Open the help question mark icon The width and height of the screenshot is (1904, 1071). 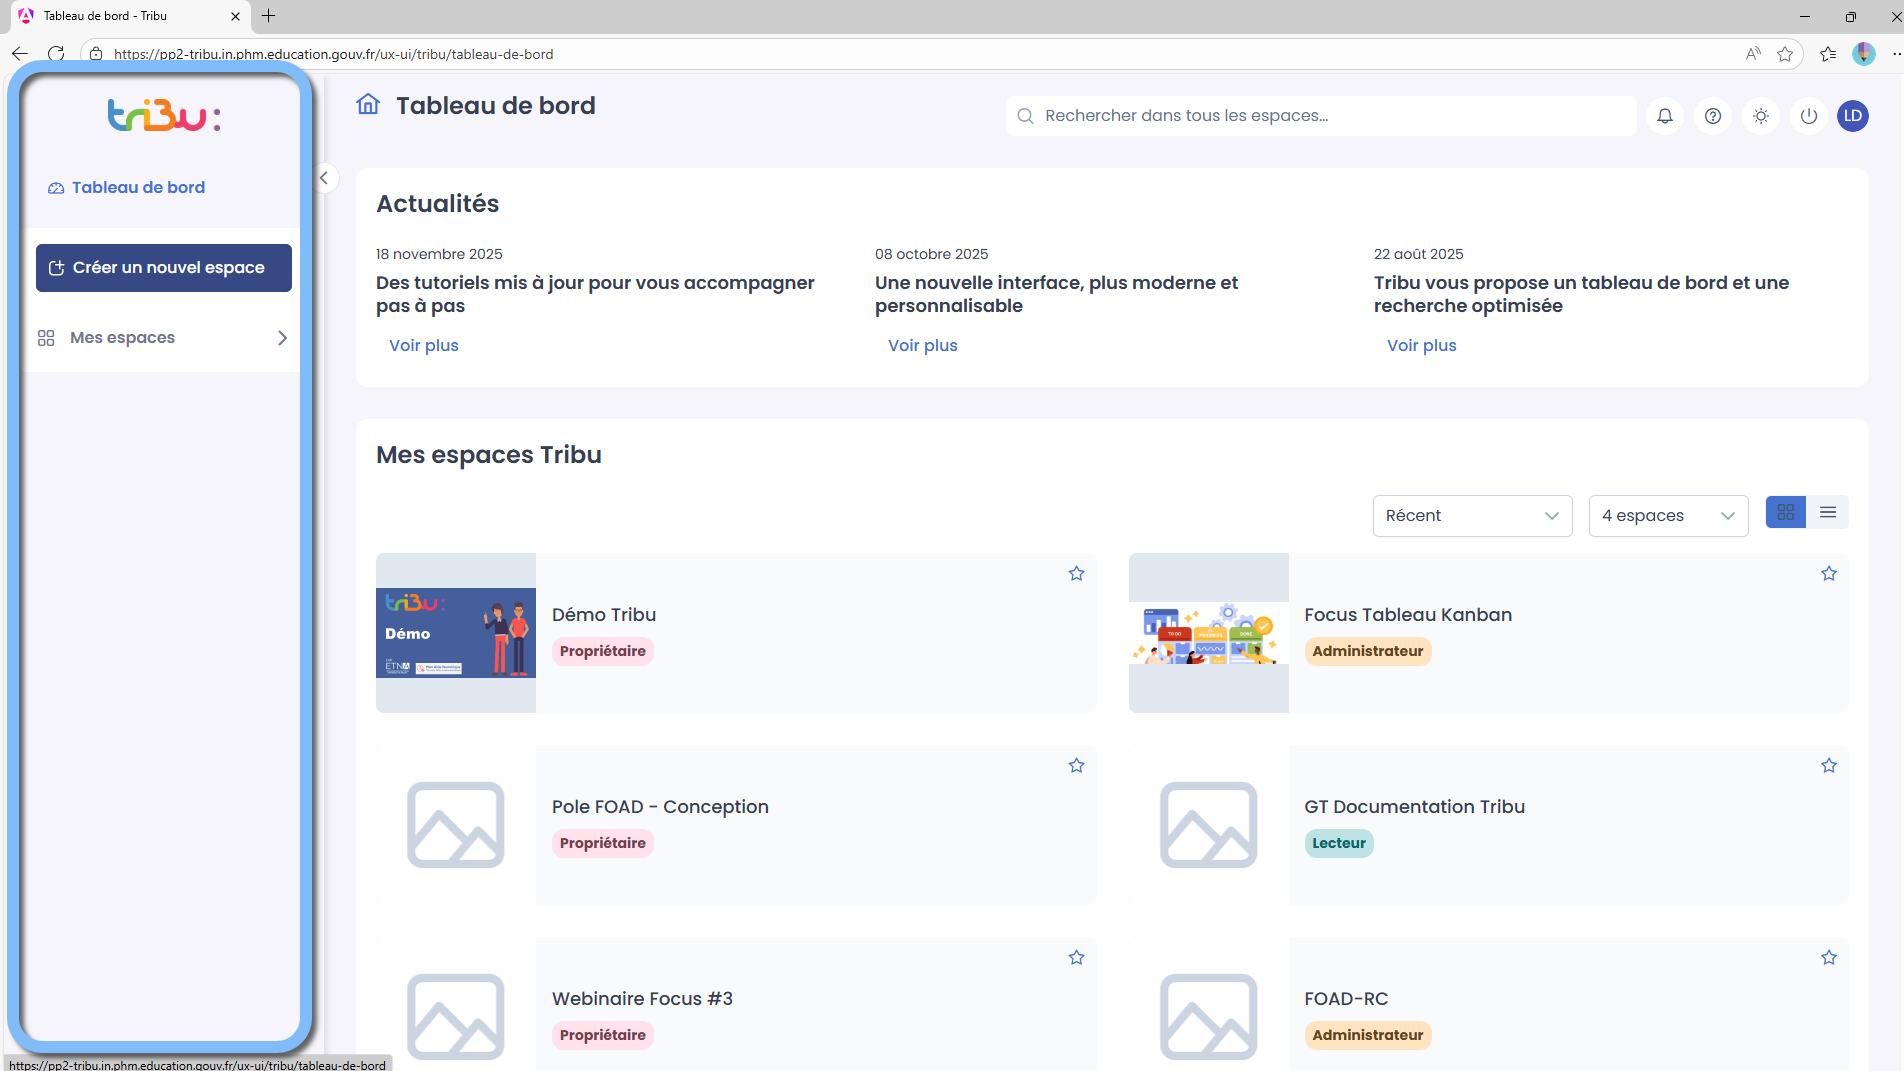pos(1713,116)
